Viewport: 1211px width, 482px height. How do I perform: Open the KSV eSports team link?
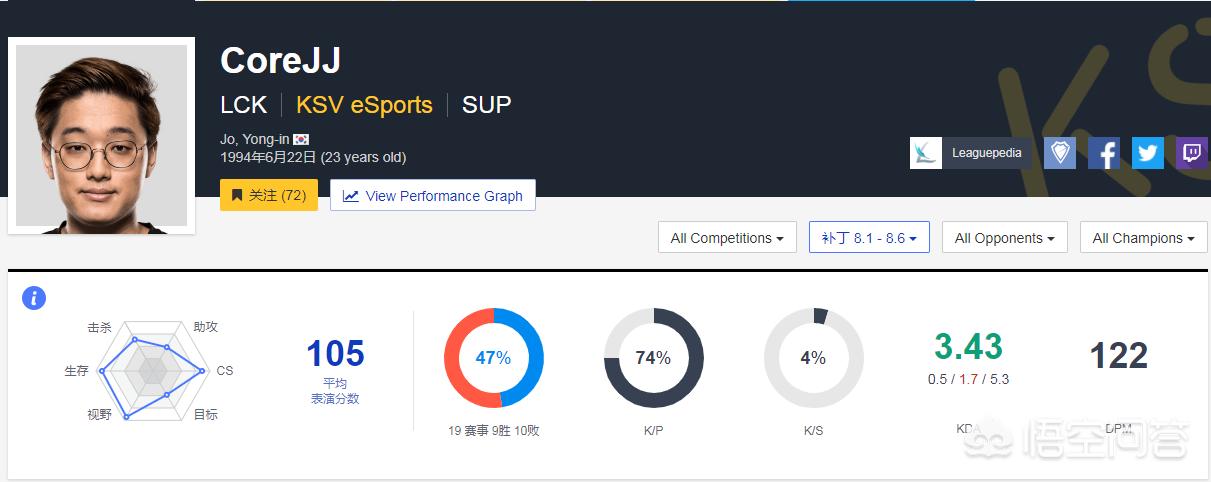click(x=365, y=105)
